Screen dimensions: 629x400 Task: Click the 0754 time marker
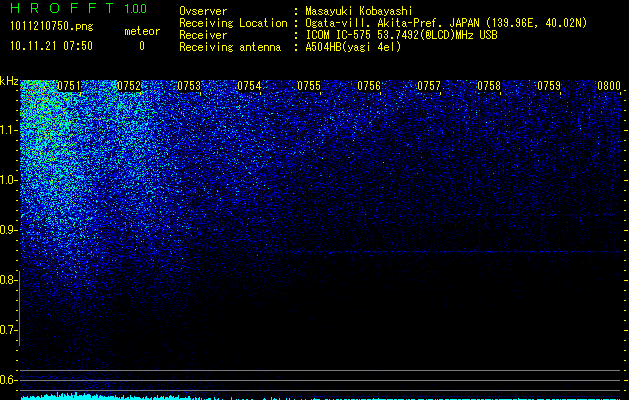(x=249, y=86)
